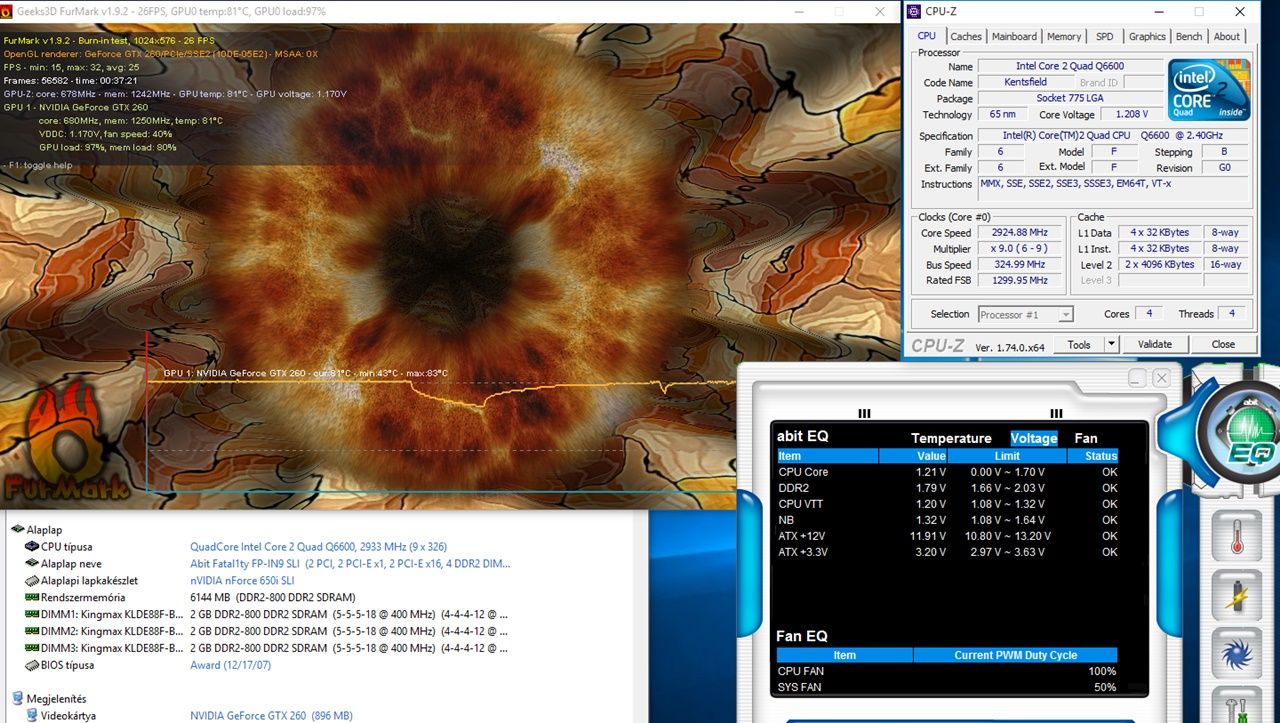1280x723 pixels.
Task: Click the Alaplap motherboard category icon
Action: click(17, 530)
